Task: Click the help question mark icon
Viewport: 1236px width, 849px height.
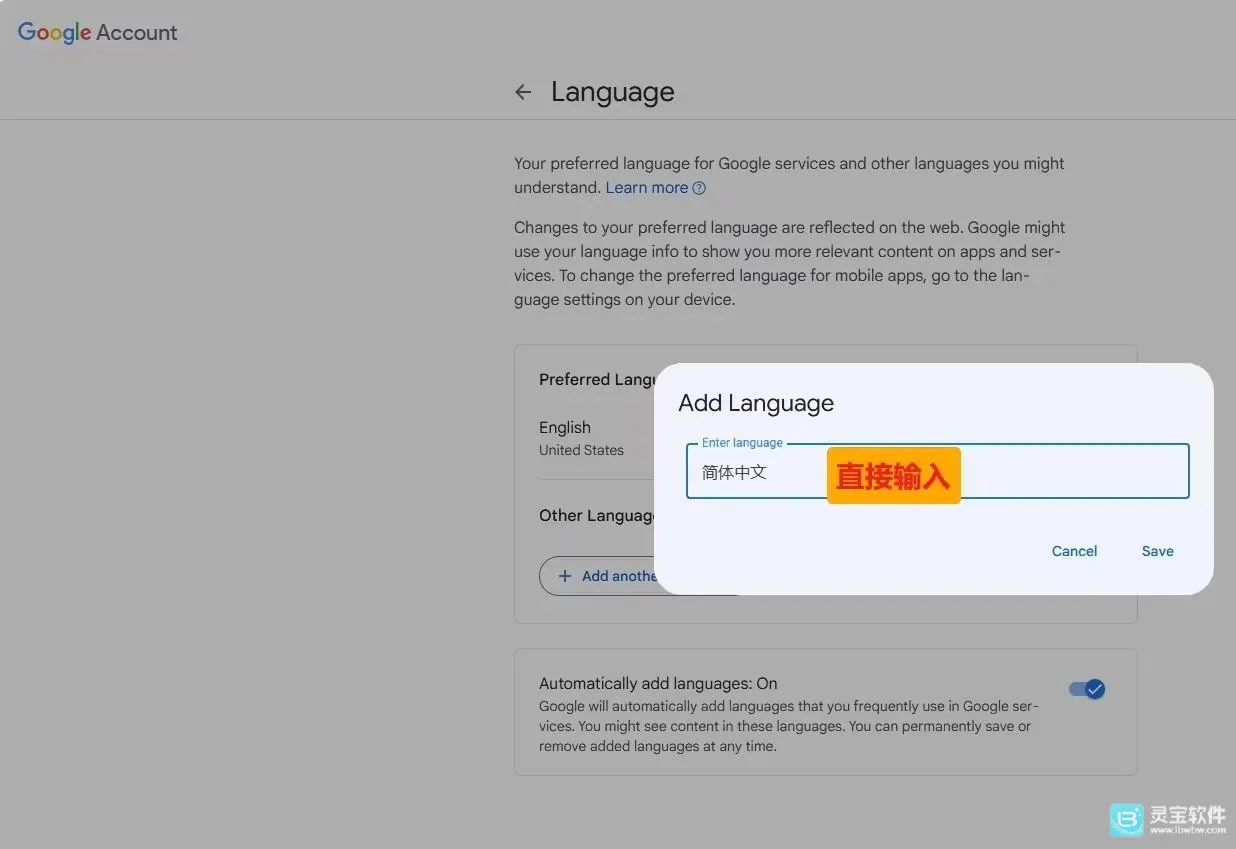Action: tap(699, 188)
